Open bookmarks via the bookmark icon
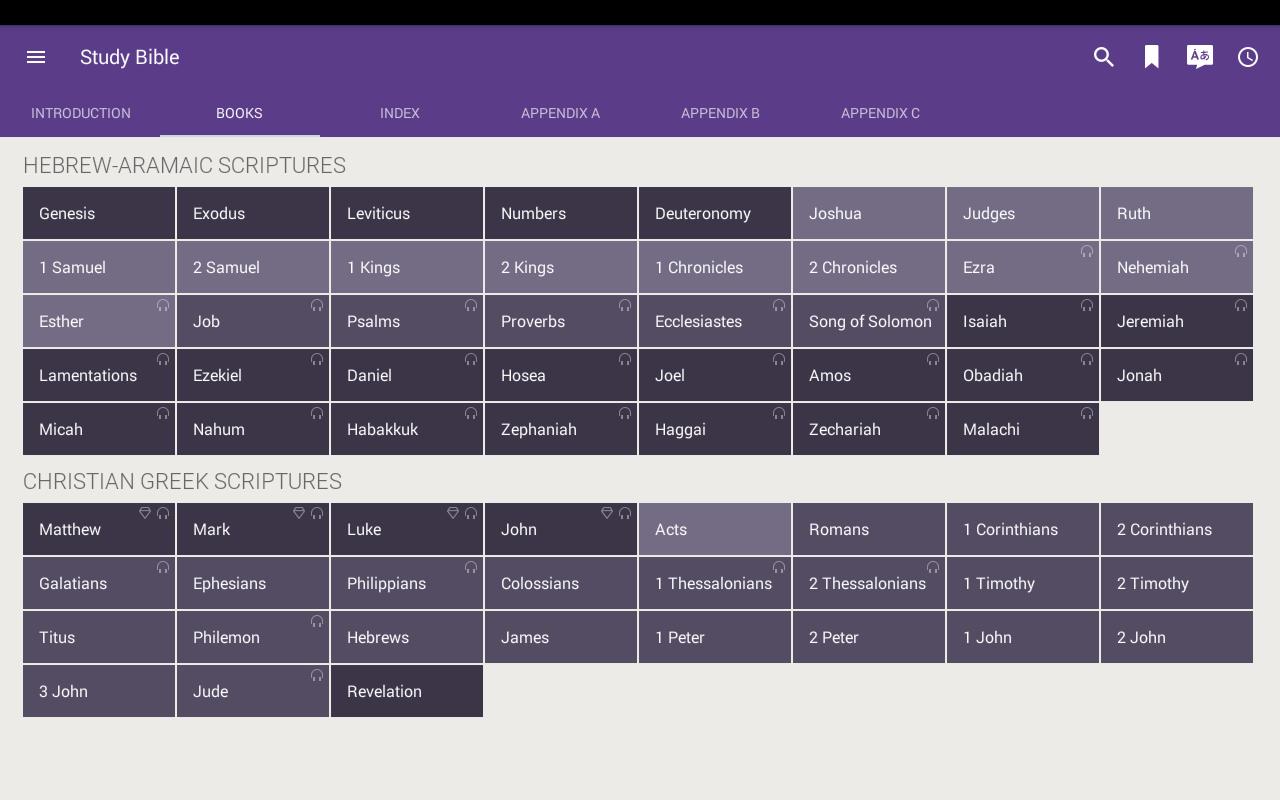The height and width of the screenshot is (800, 1280). click(1151, 57)
